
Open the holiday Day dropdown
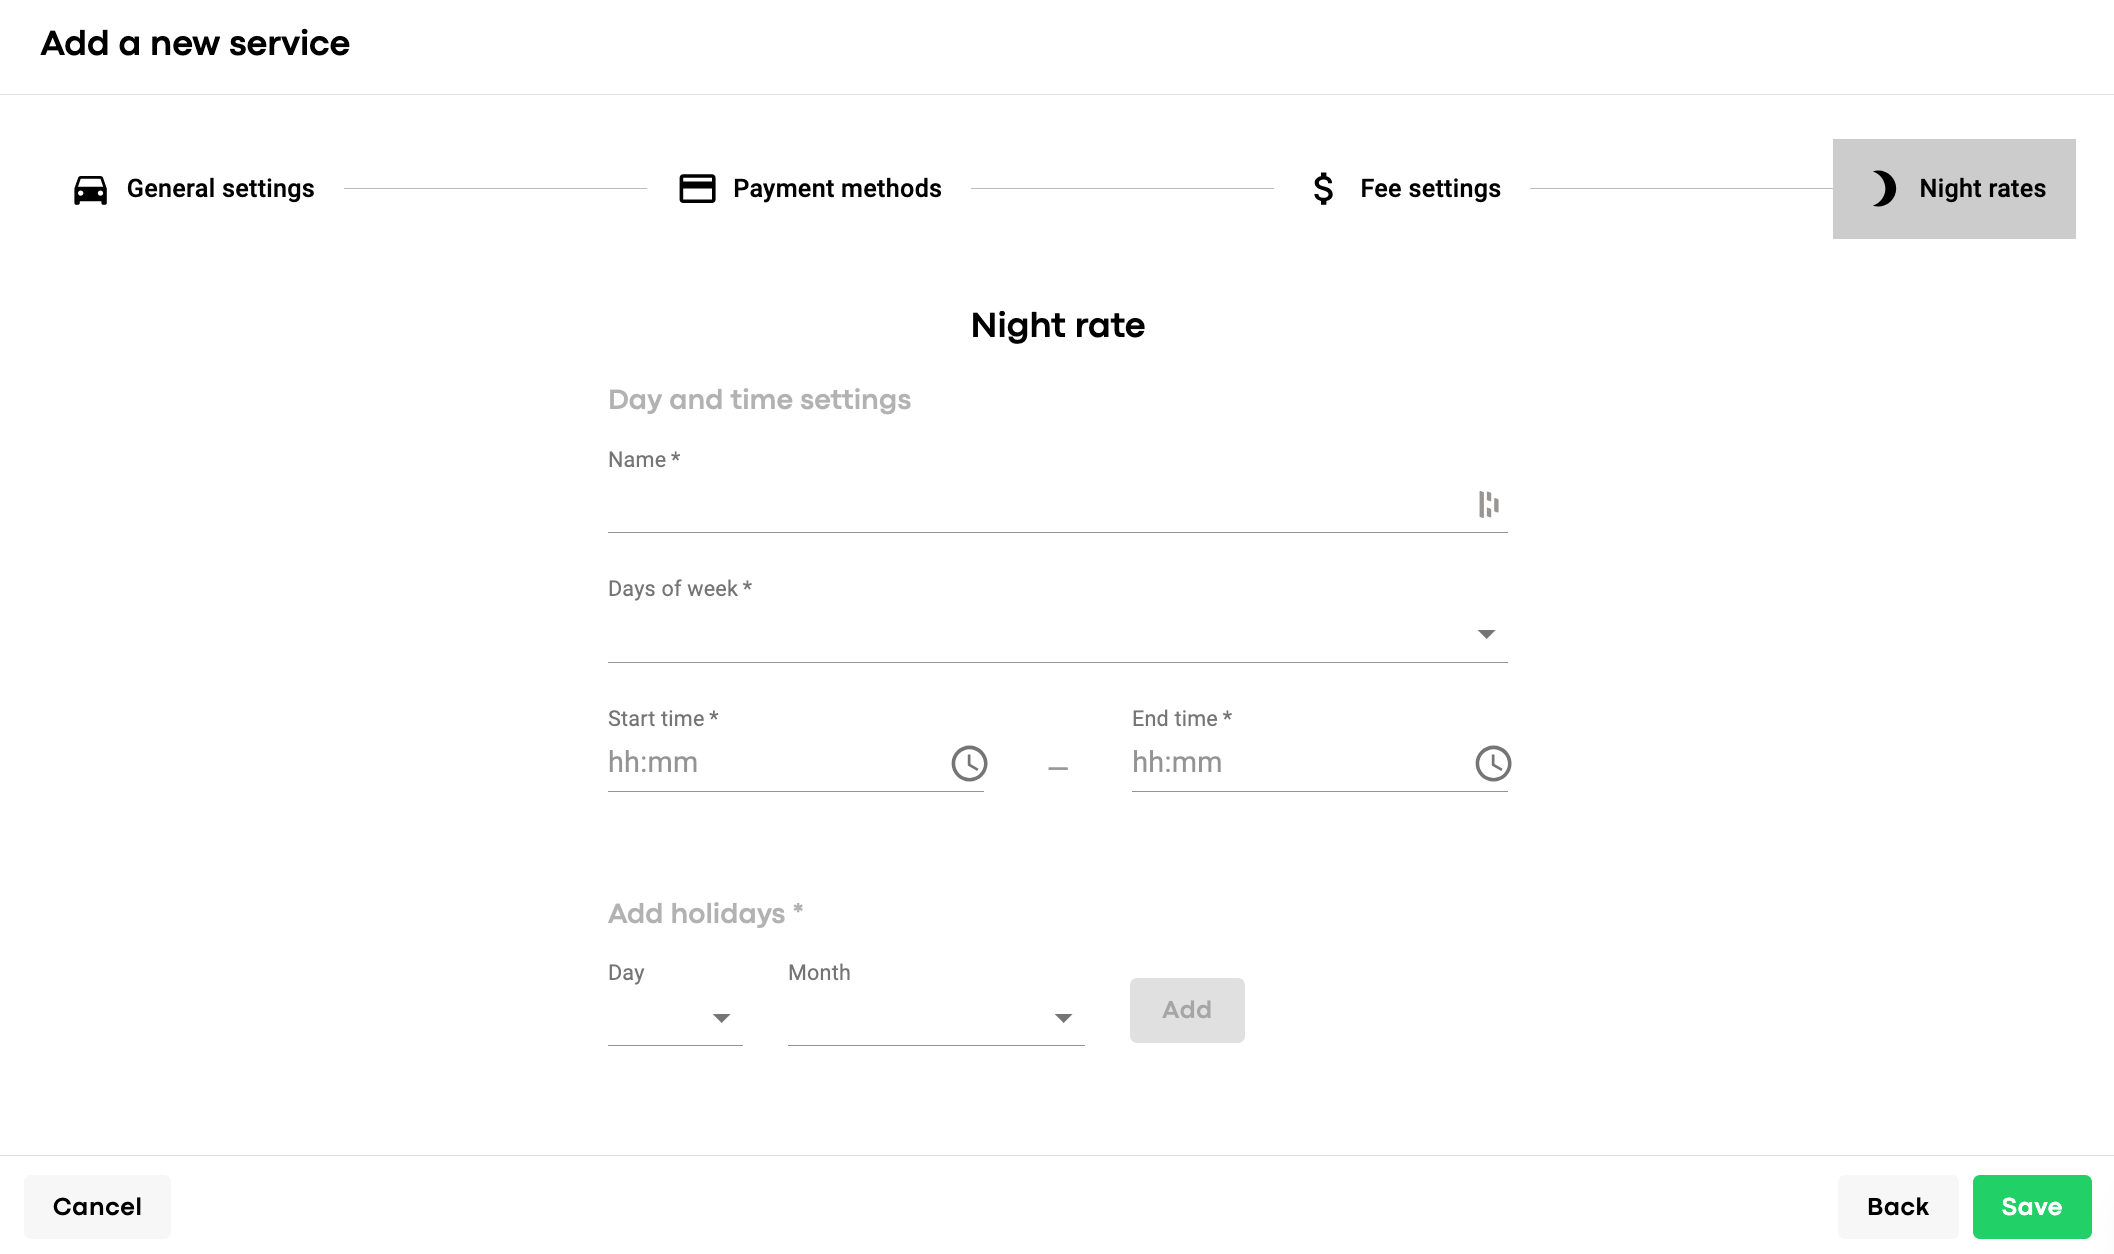click(721, 1018)
